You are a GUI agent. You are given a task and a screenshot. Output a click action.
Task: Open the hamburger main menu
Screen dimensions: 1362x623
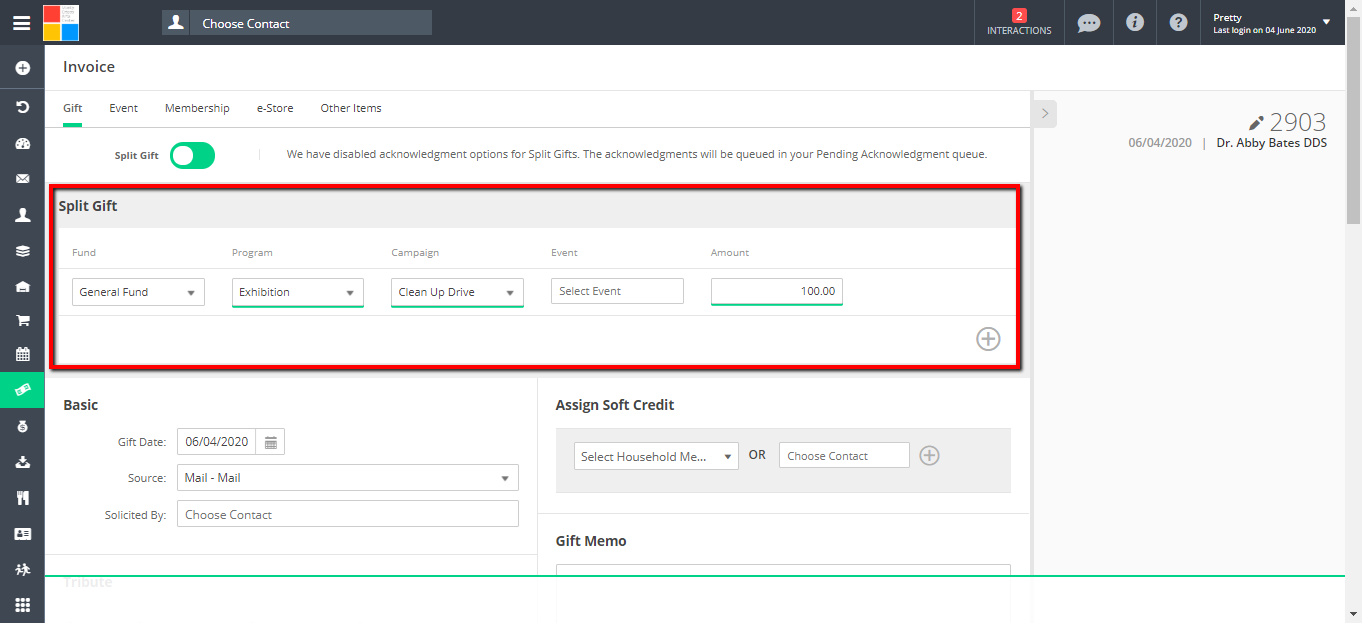click(x=21, y=23)
